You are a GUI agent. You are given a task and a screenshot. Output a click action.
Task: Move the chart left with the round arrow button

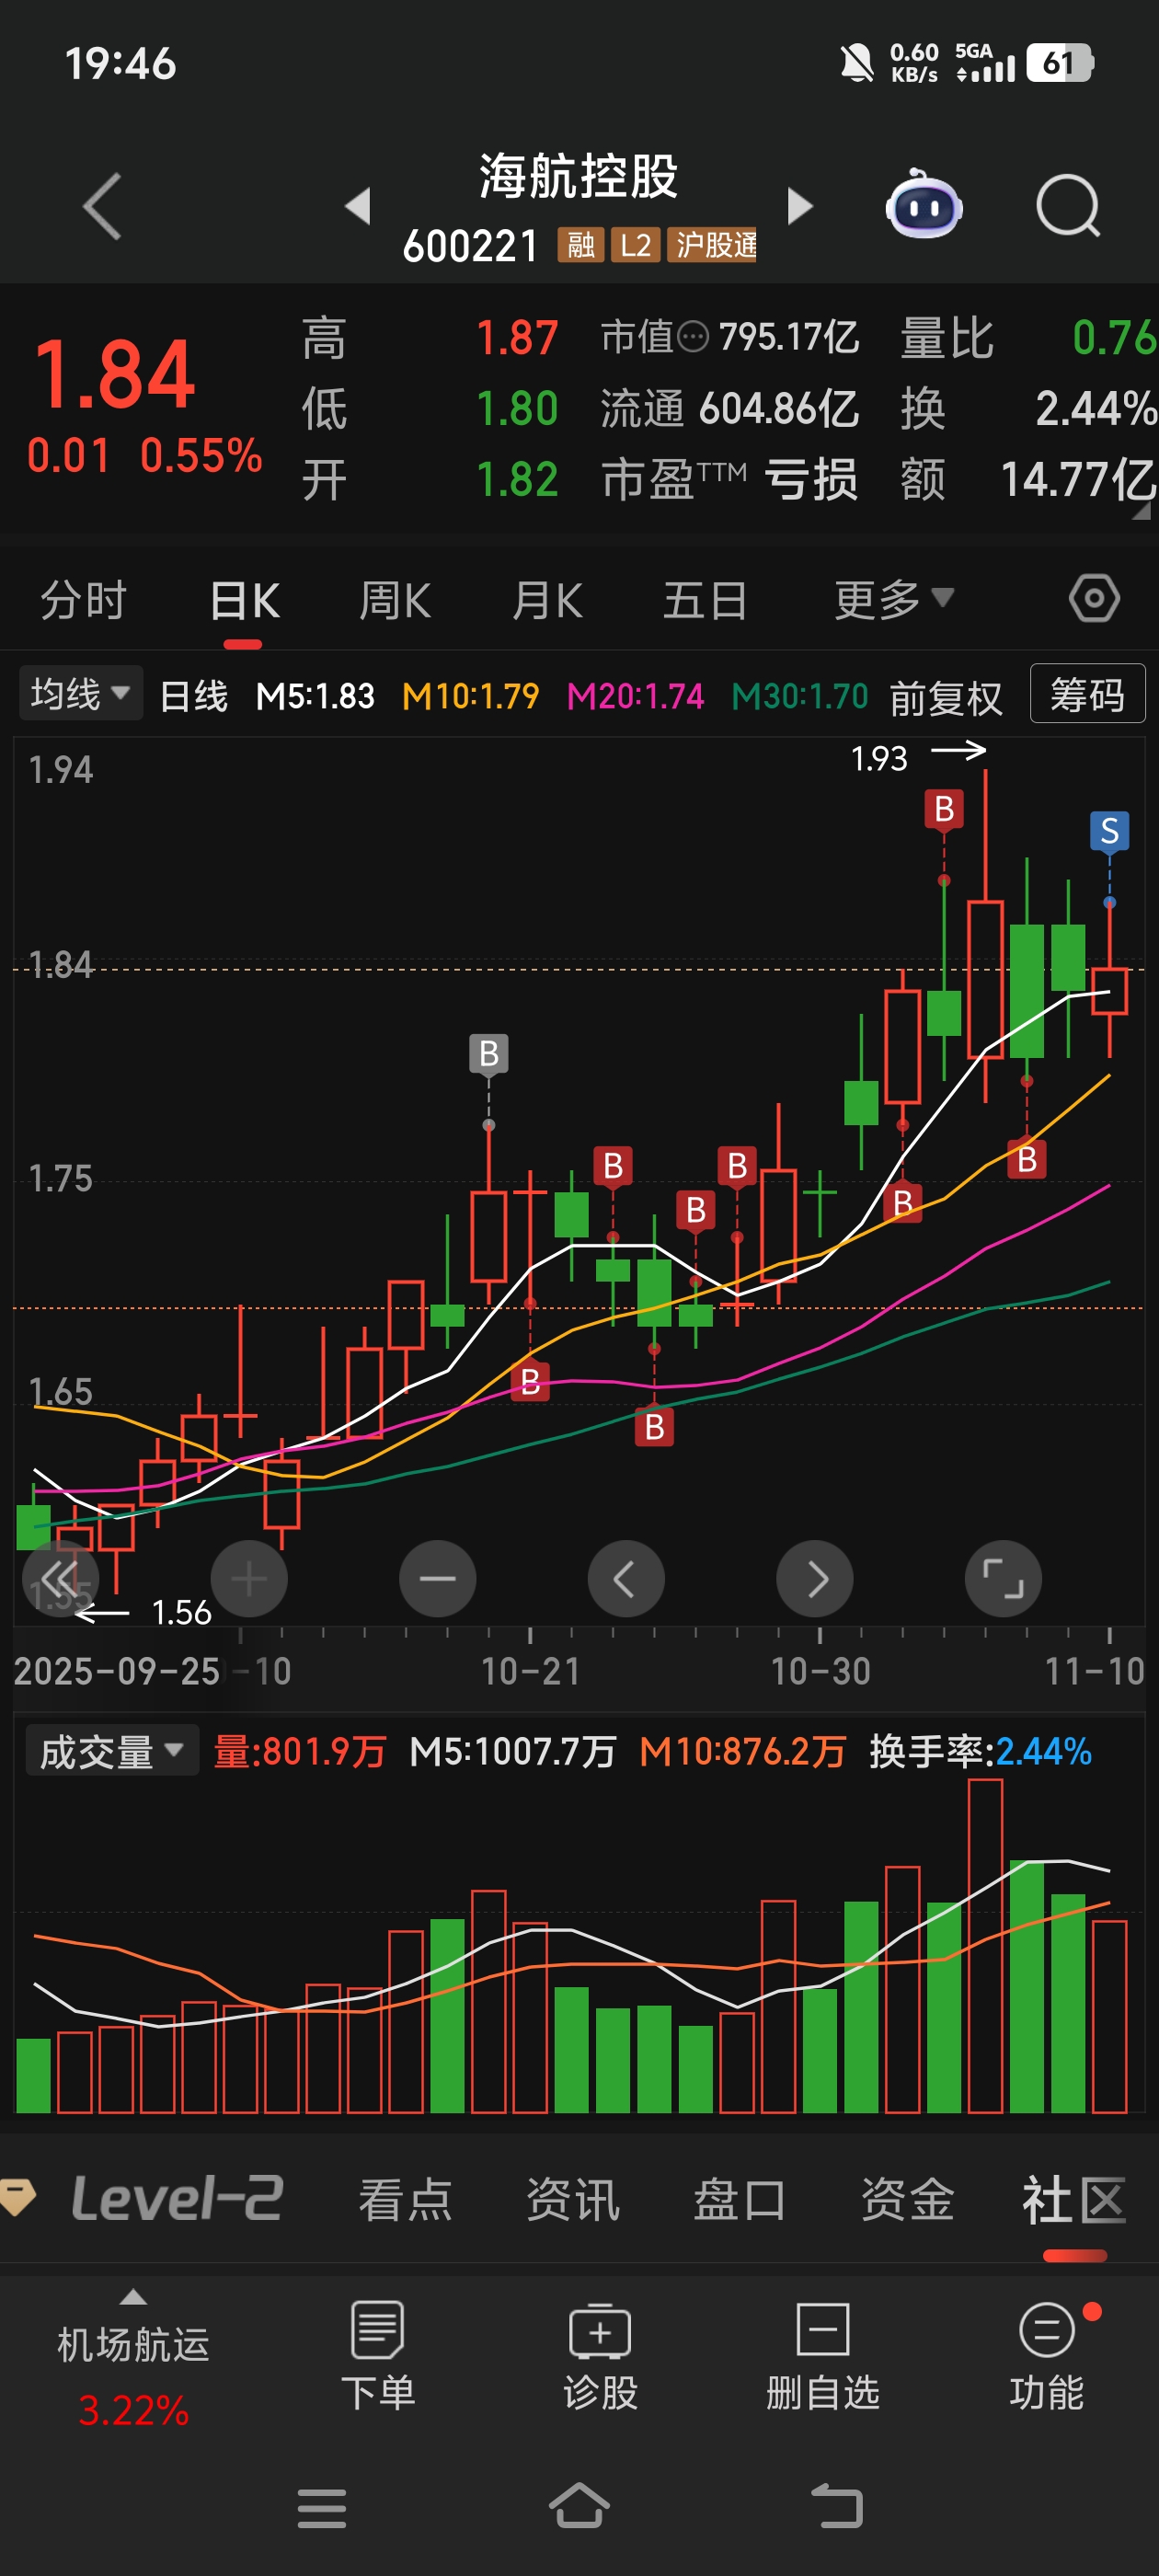pyautogui.click(x=626, y=1579)
